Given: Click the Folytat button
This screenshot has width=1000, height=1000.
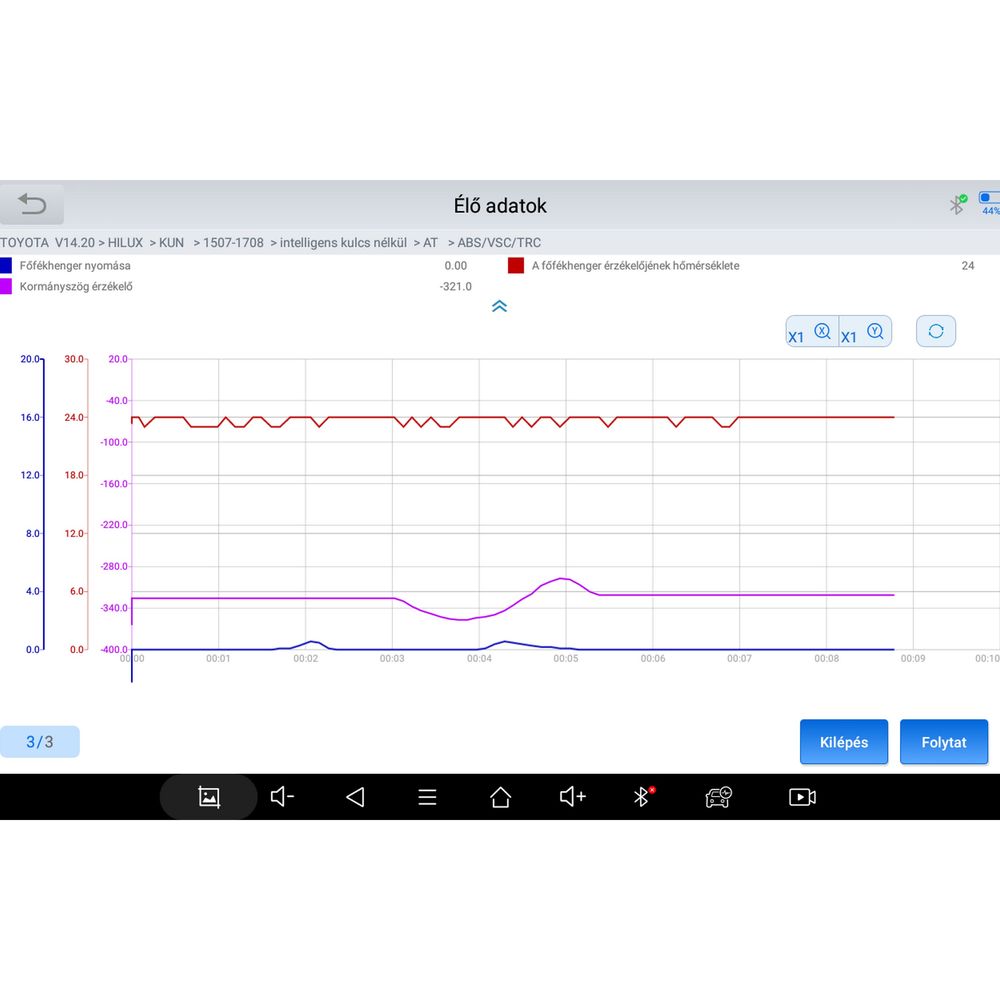Looking at the screenshot, I should click(943, 742).
